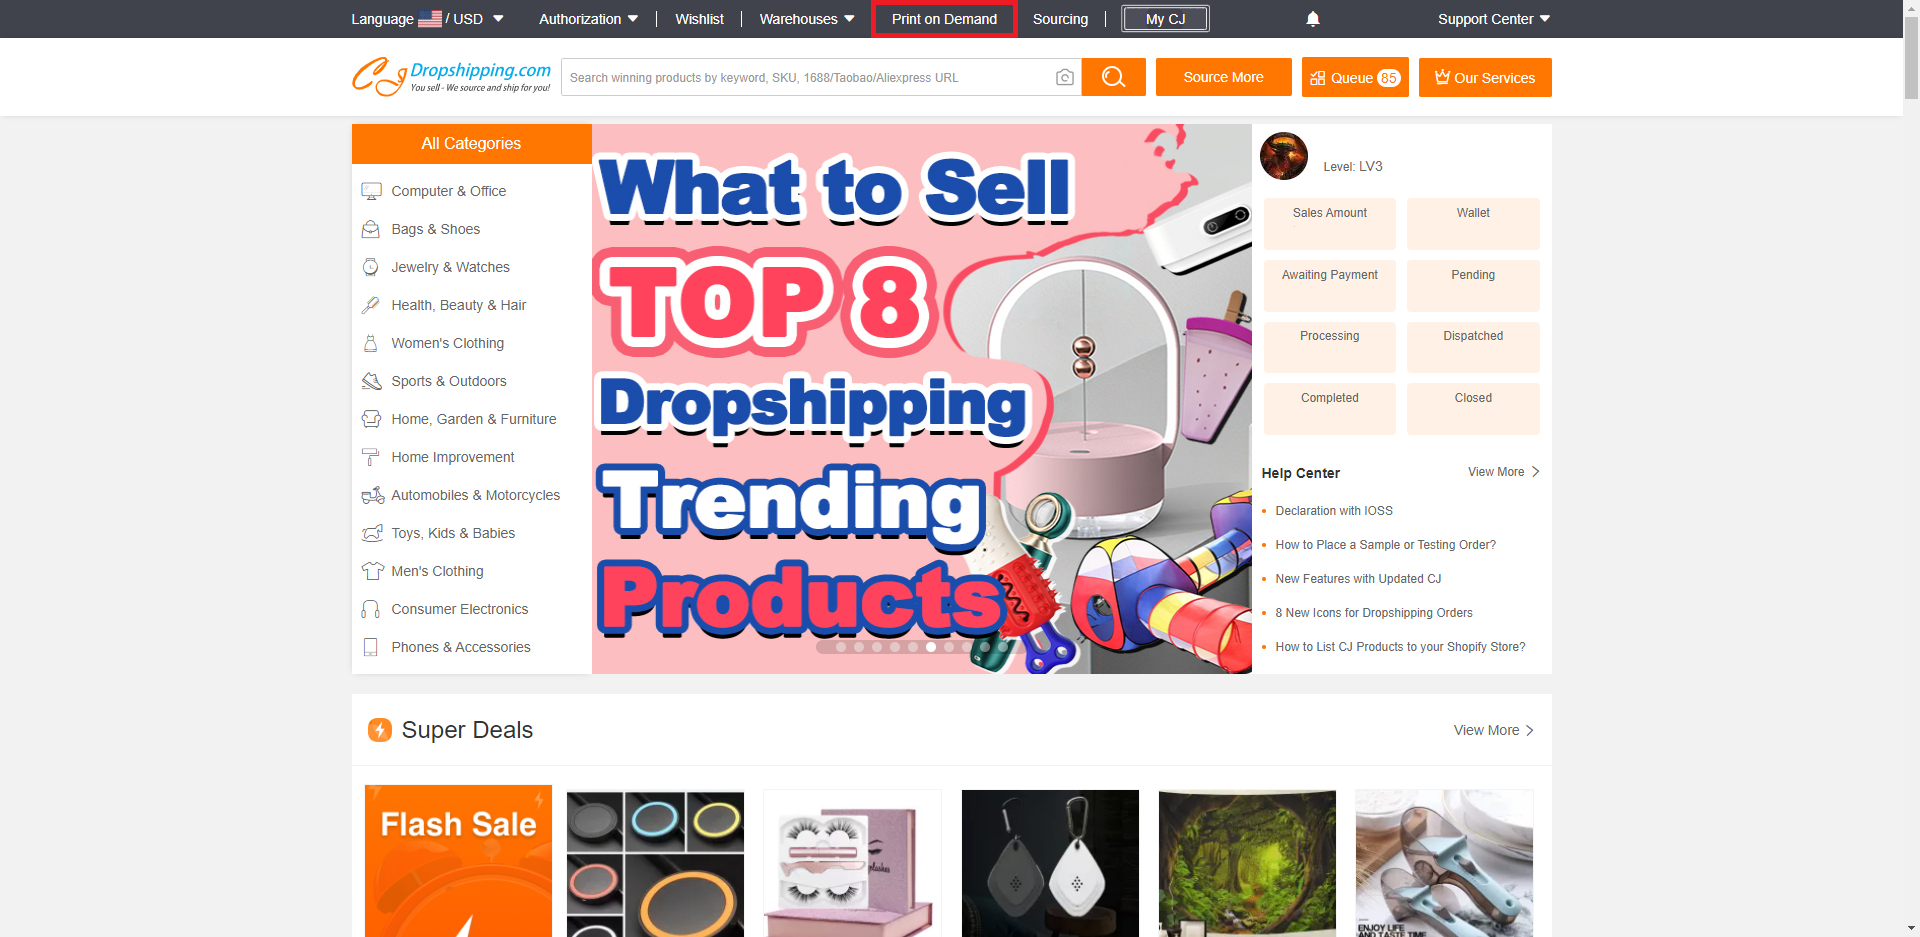Open the Language / USD dropdown
Screen dimensions: 1920x937
tap(427, 19)
